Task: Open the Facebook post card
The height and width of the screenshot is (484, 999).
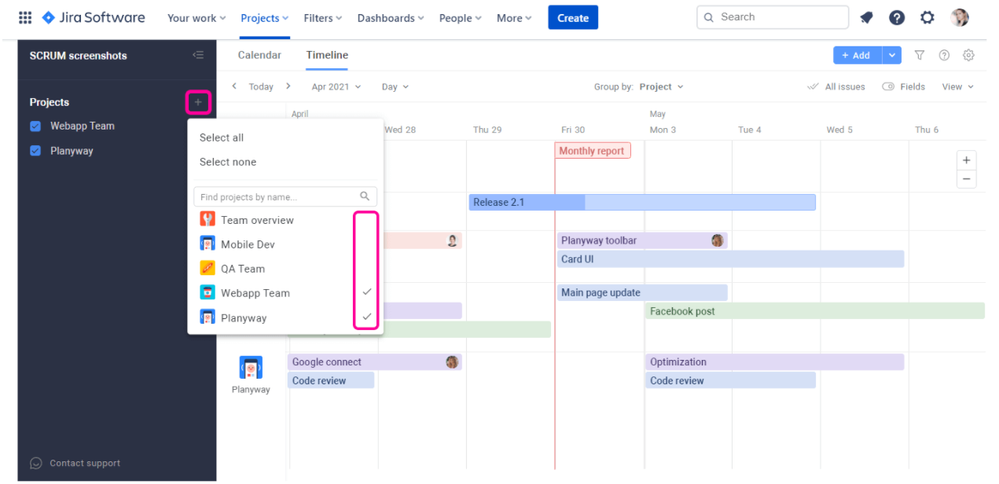Action: (x=815, y=311)
